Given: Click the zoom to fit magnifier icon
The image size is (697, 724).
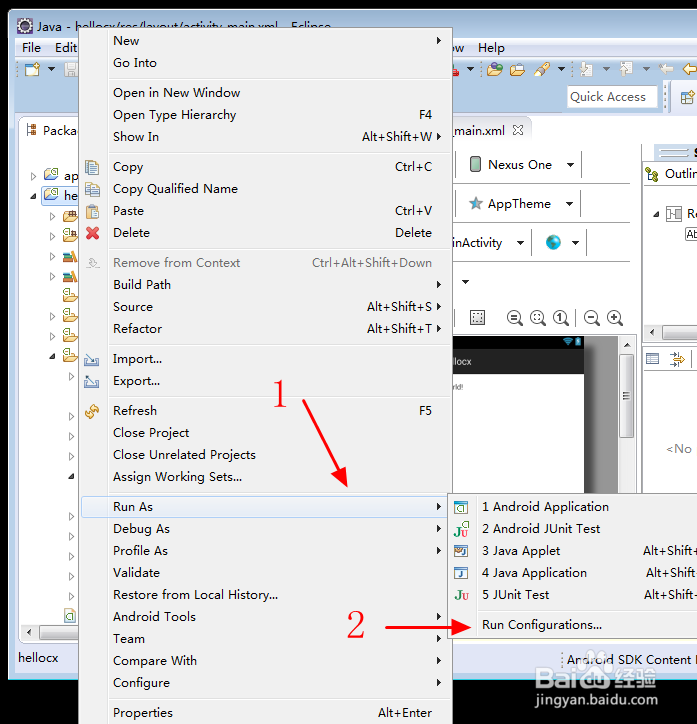Looking at the screenshot, I should pyautogui.click(x=537, y=318).
